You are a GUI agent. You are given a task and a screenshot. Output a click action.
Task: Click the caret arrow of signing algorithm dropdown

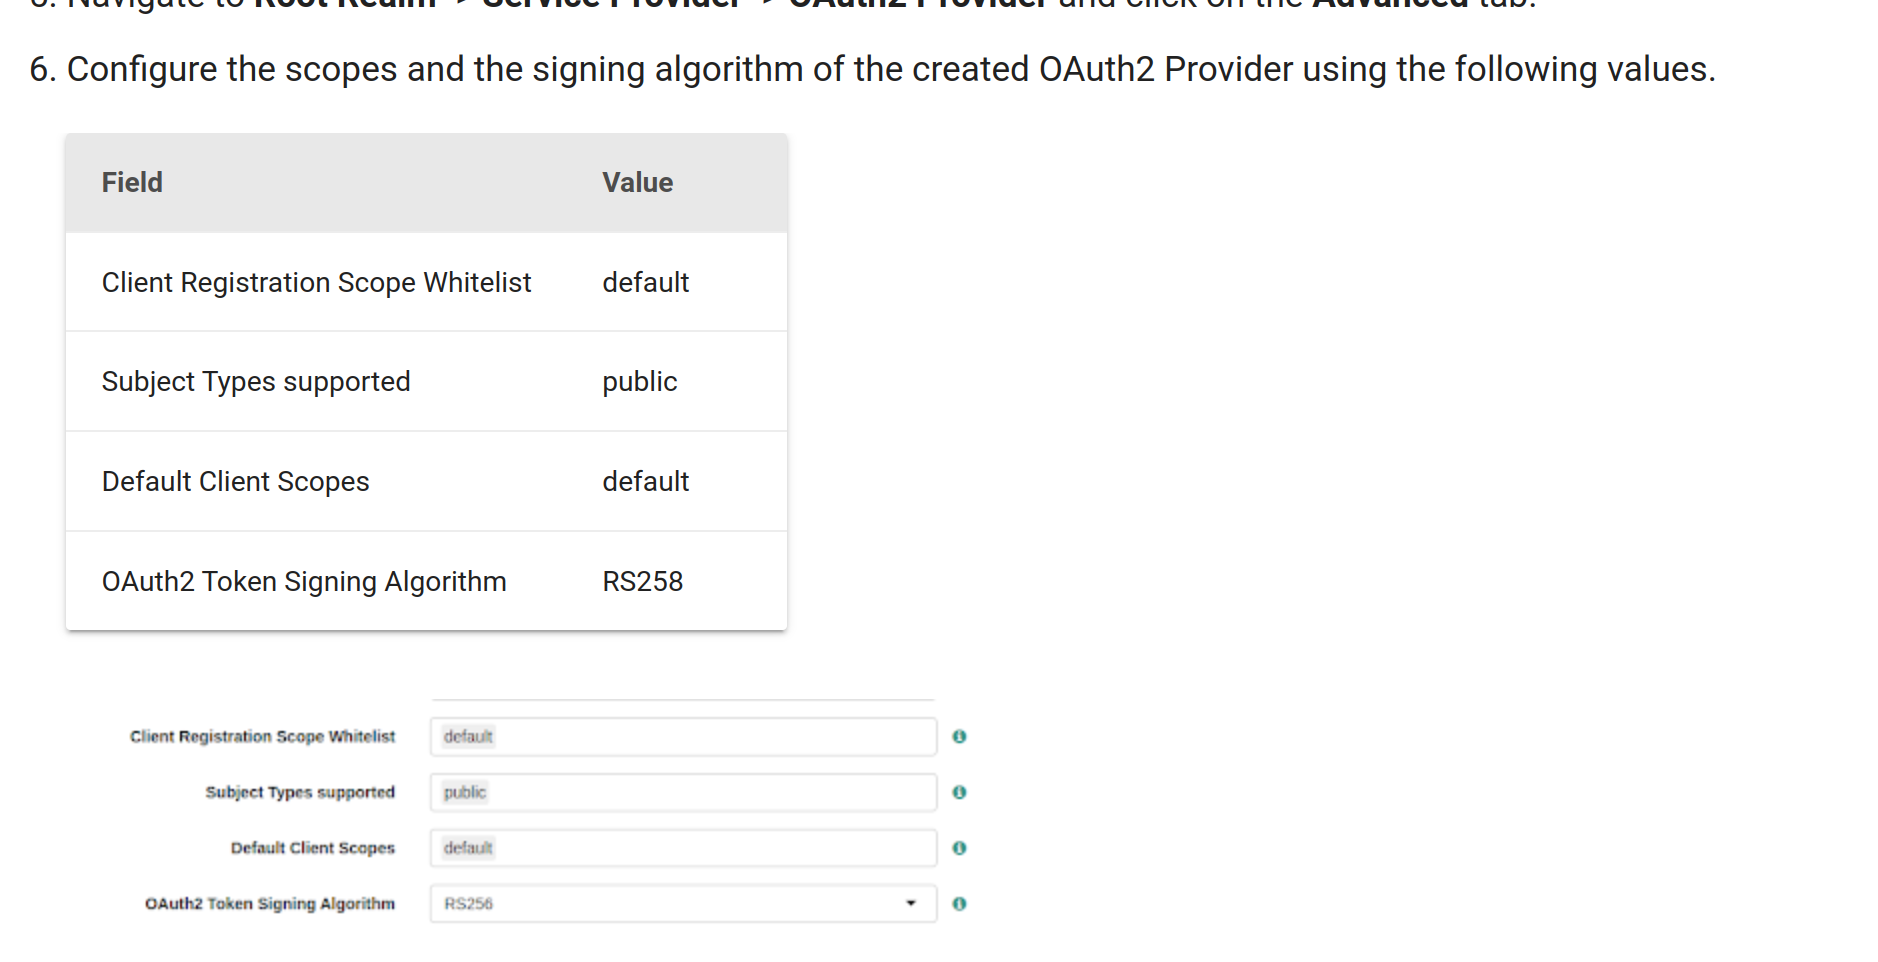(x=911, y=904)
